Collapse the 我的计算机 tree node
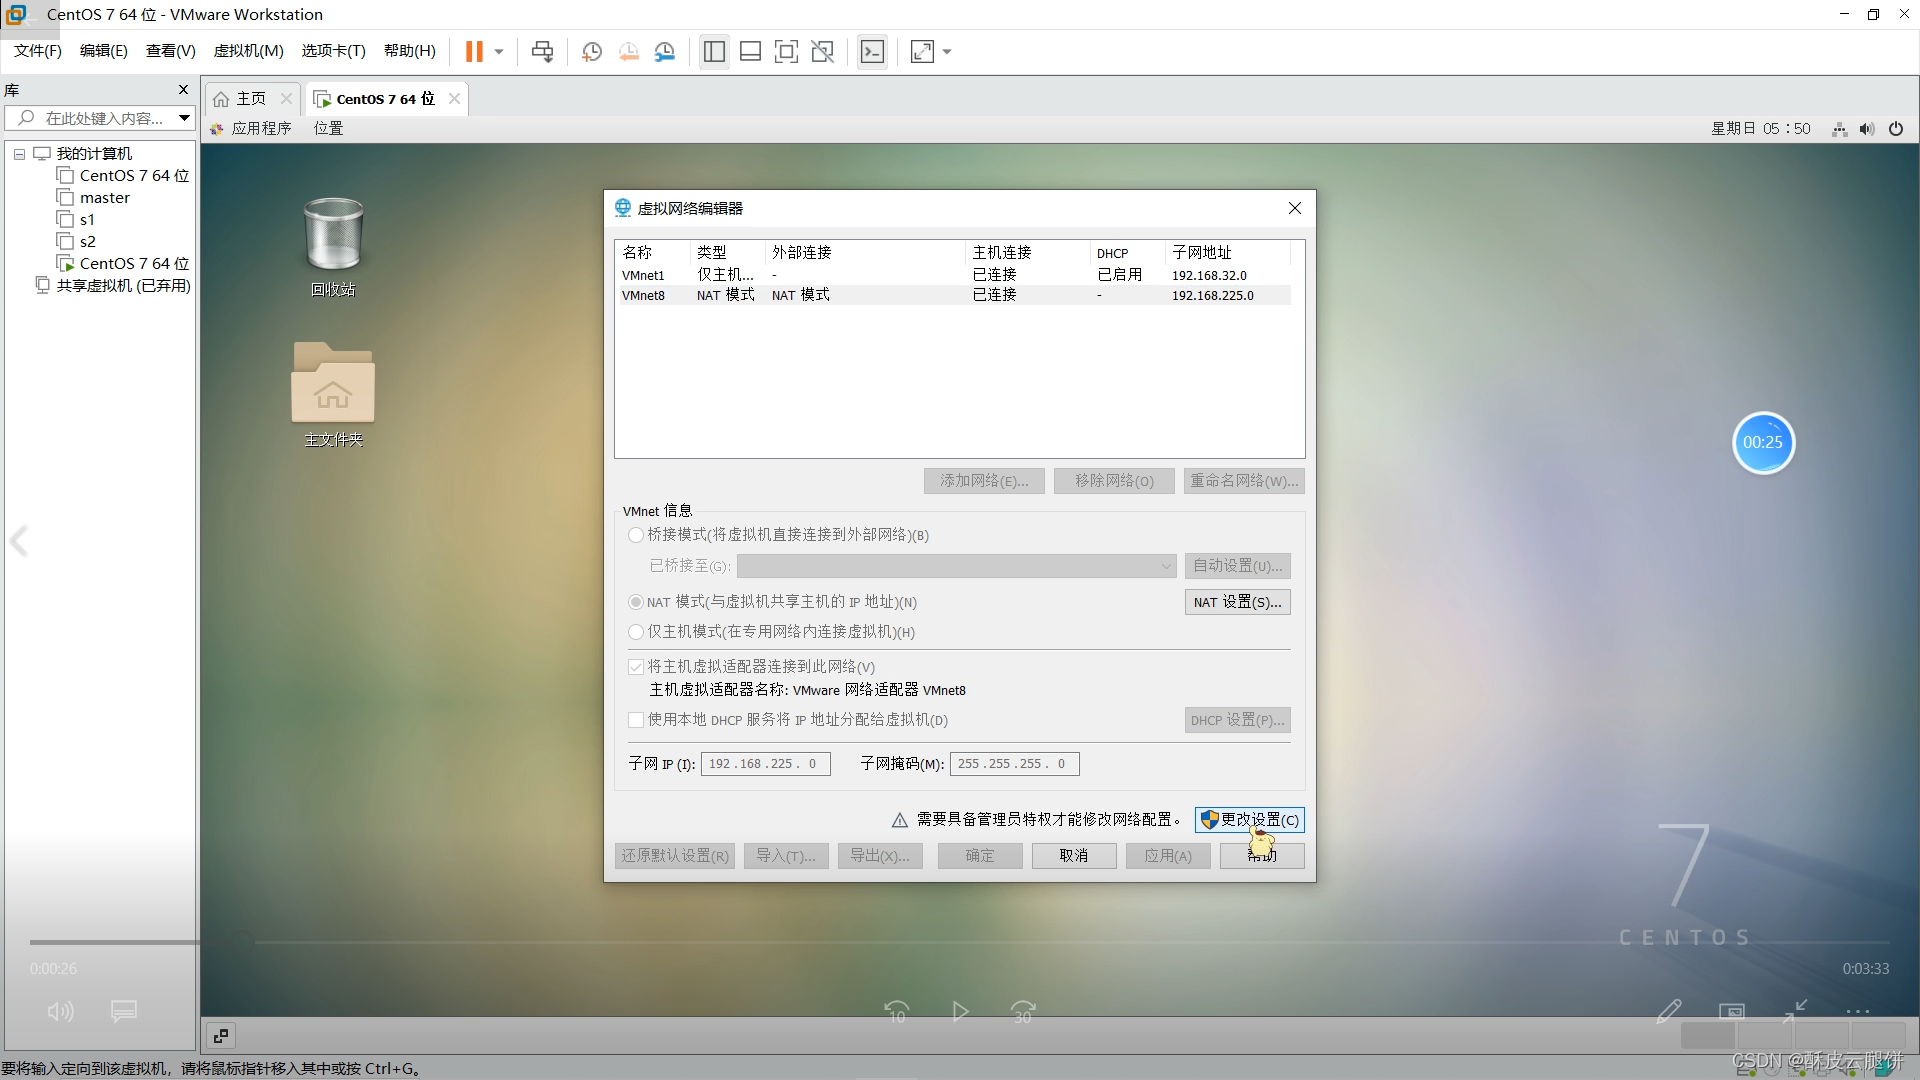The height and width of the screenshot is (1080, 1920). (18, 153)
